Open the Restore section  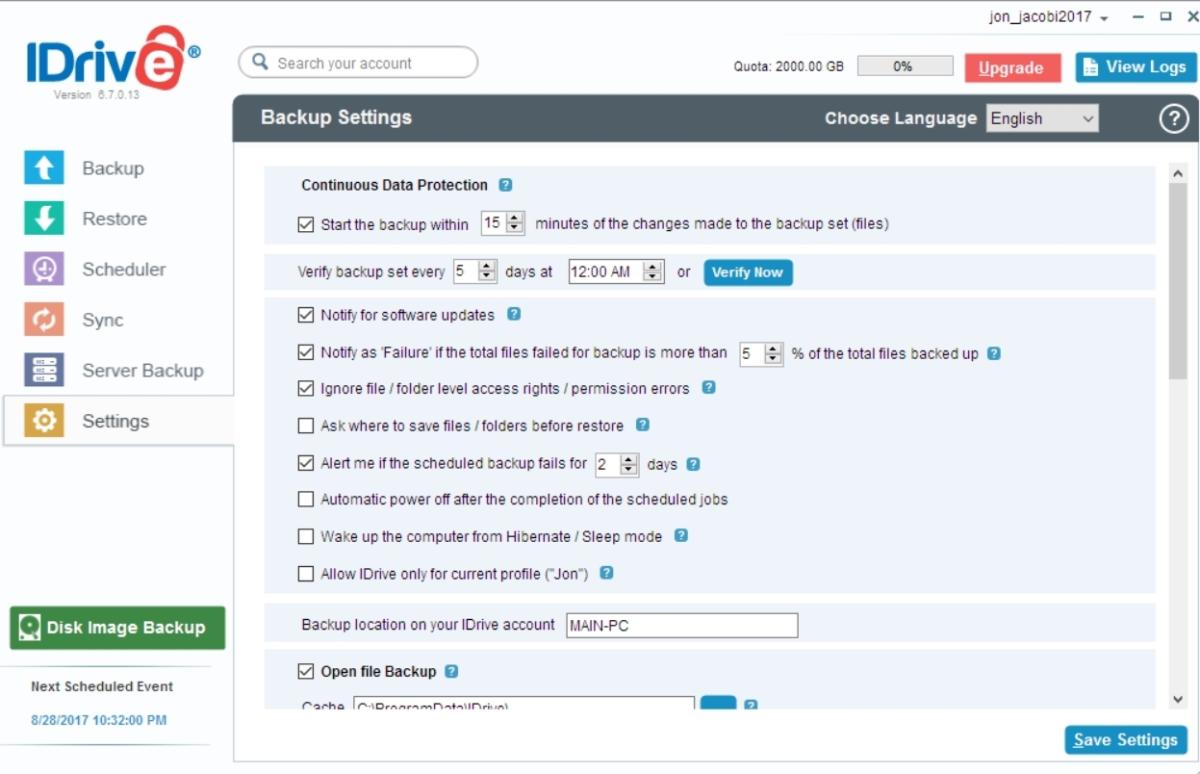(114, 218)
